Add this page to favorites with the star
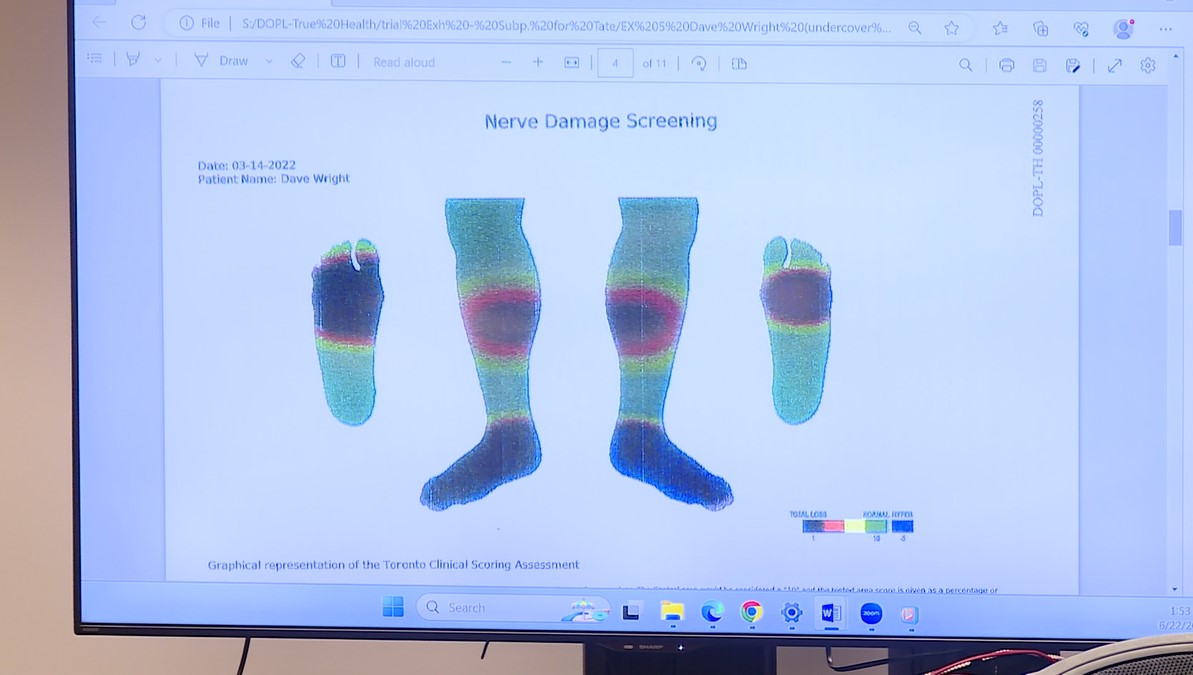 [x=951, y=28]
